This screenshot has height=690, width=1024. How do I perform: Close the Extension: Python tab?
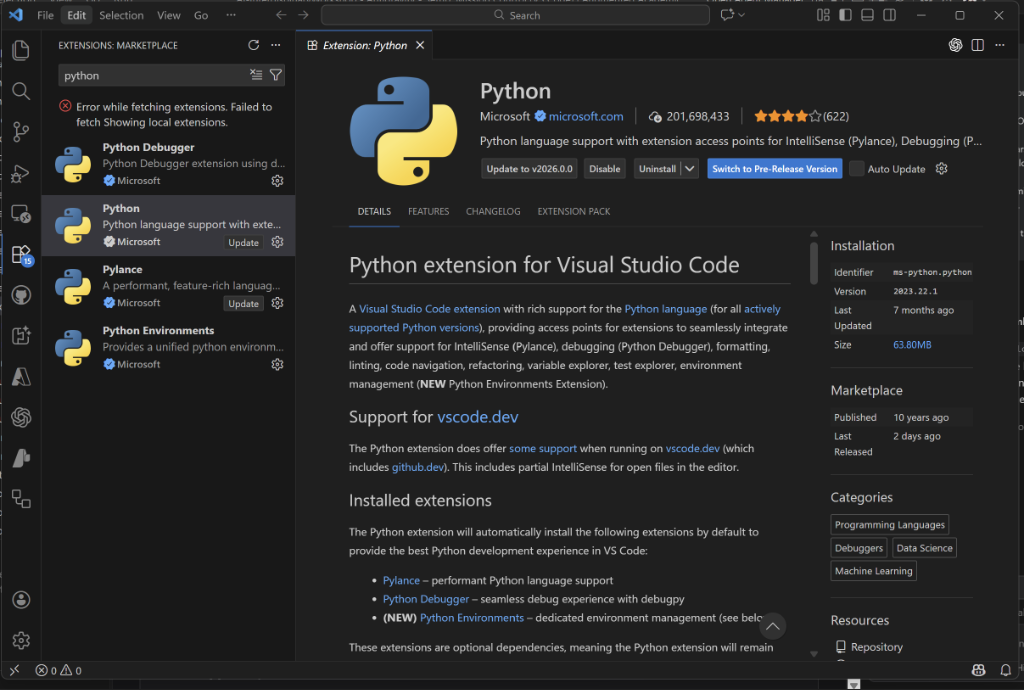click(x=420, y=45)
